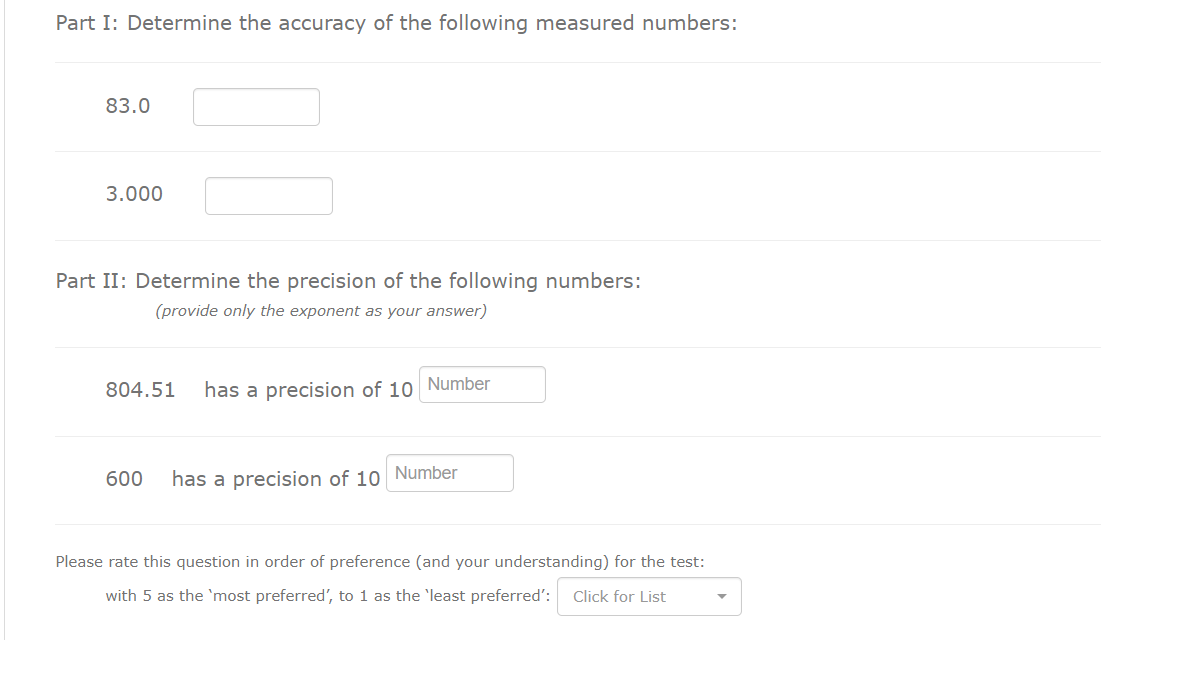Click the dropdown arrow beside 'Click for List'
The width and height of the screenshot is (1192, 674).
(722, 596)
